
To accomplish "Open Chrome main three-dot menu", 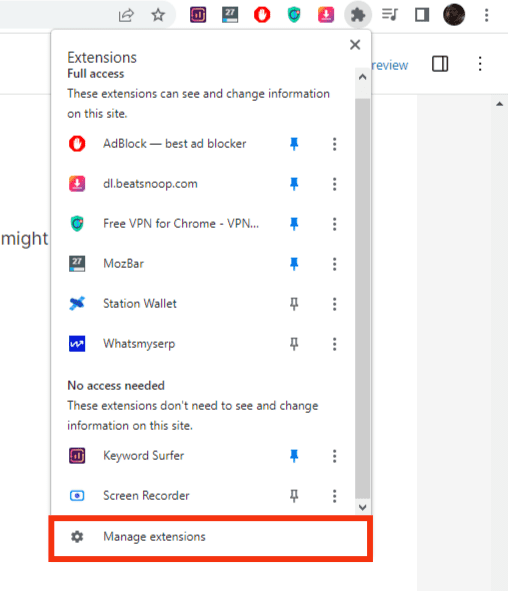I will [487, 15].
